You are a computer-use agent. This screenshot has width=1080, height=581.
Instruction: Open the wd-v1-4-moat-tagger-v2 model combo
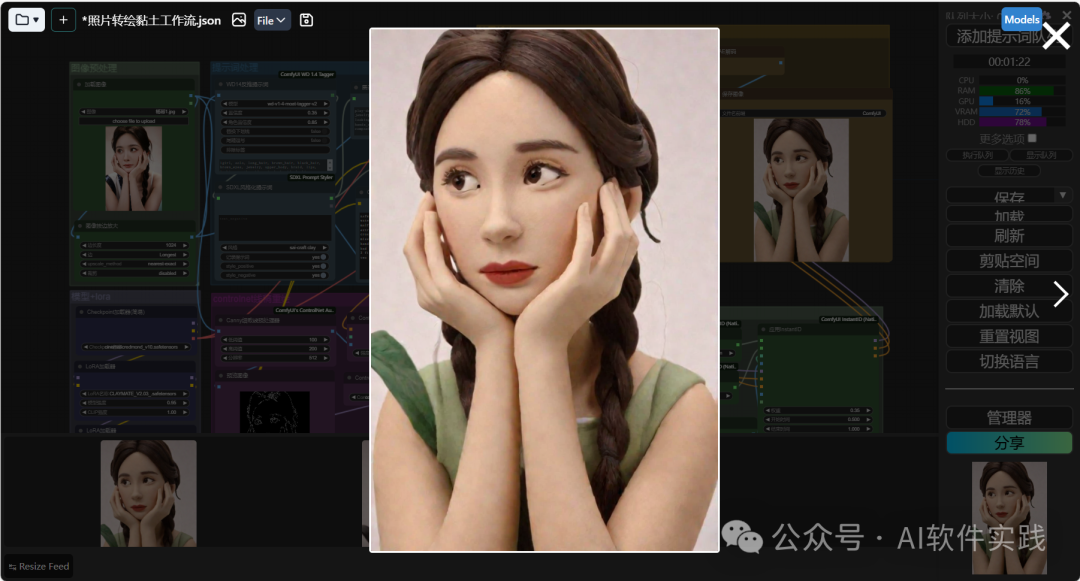pyautogui.click(x=275, y=104)
